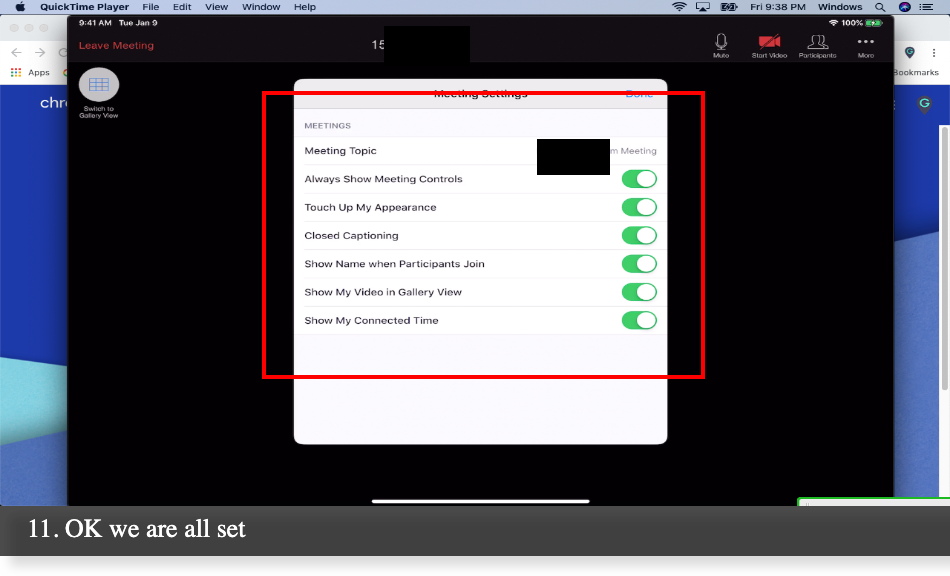
Task: Toggle off Always Show Meeting Controls
Action: point(640,178)
